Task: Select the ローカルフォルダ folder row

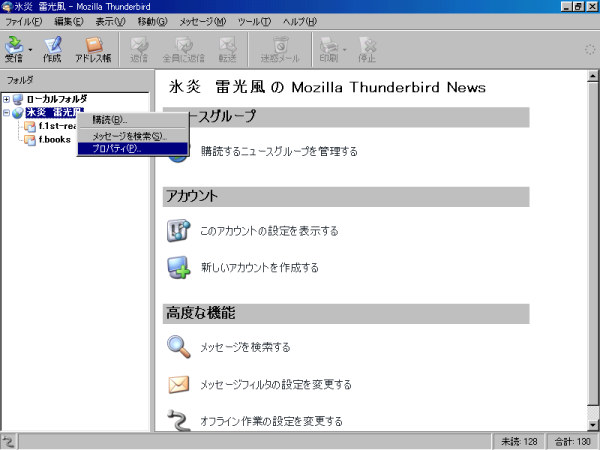Action: tap(57, 99)
